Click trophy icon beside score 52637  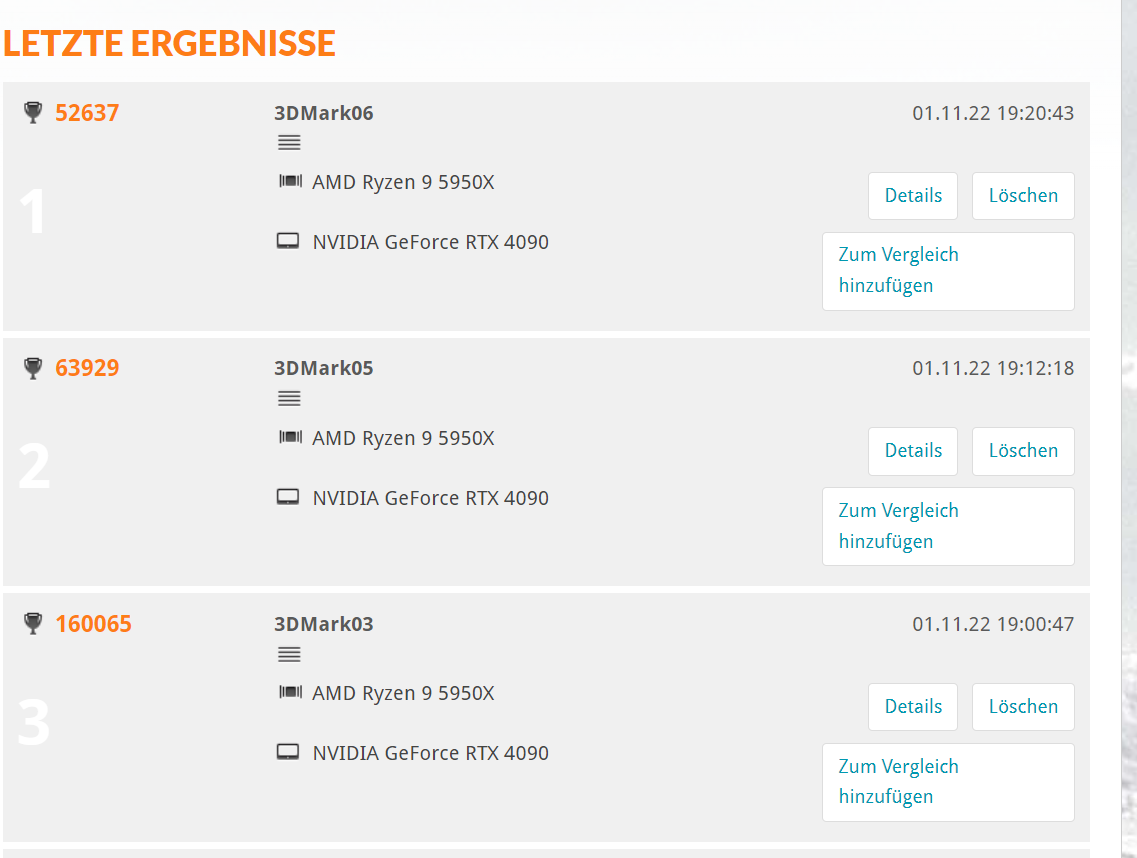33,112
